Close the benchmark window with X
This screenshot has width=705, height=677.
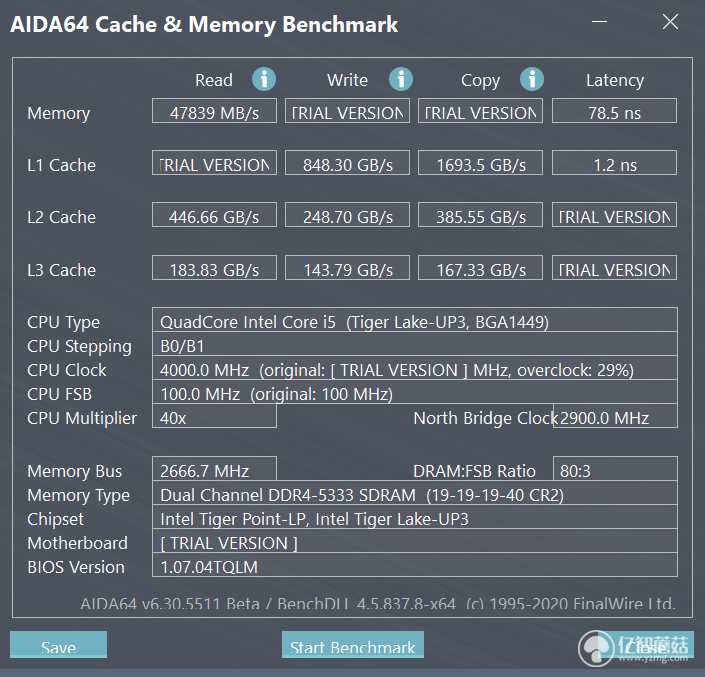pos(670,21)
